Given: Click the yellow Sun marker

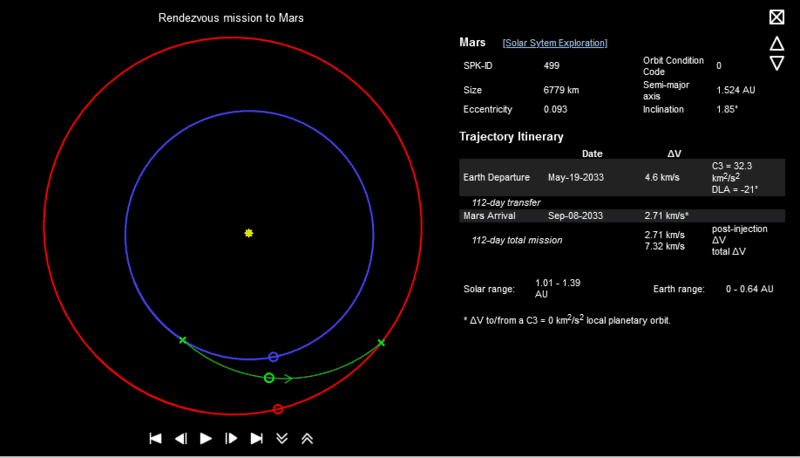Looking at the screenshot, I should point(248,233).
